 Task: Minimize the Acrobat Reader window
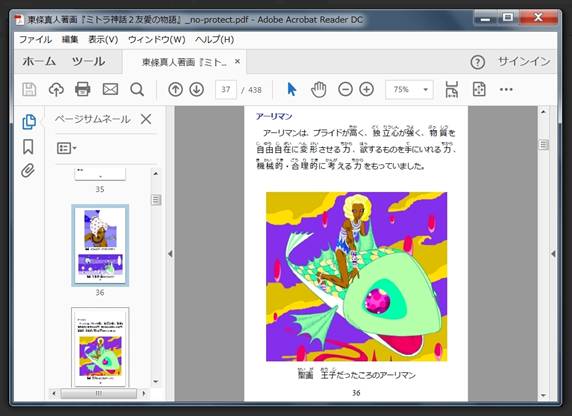485,18
